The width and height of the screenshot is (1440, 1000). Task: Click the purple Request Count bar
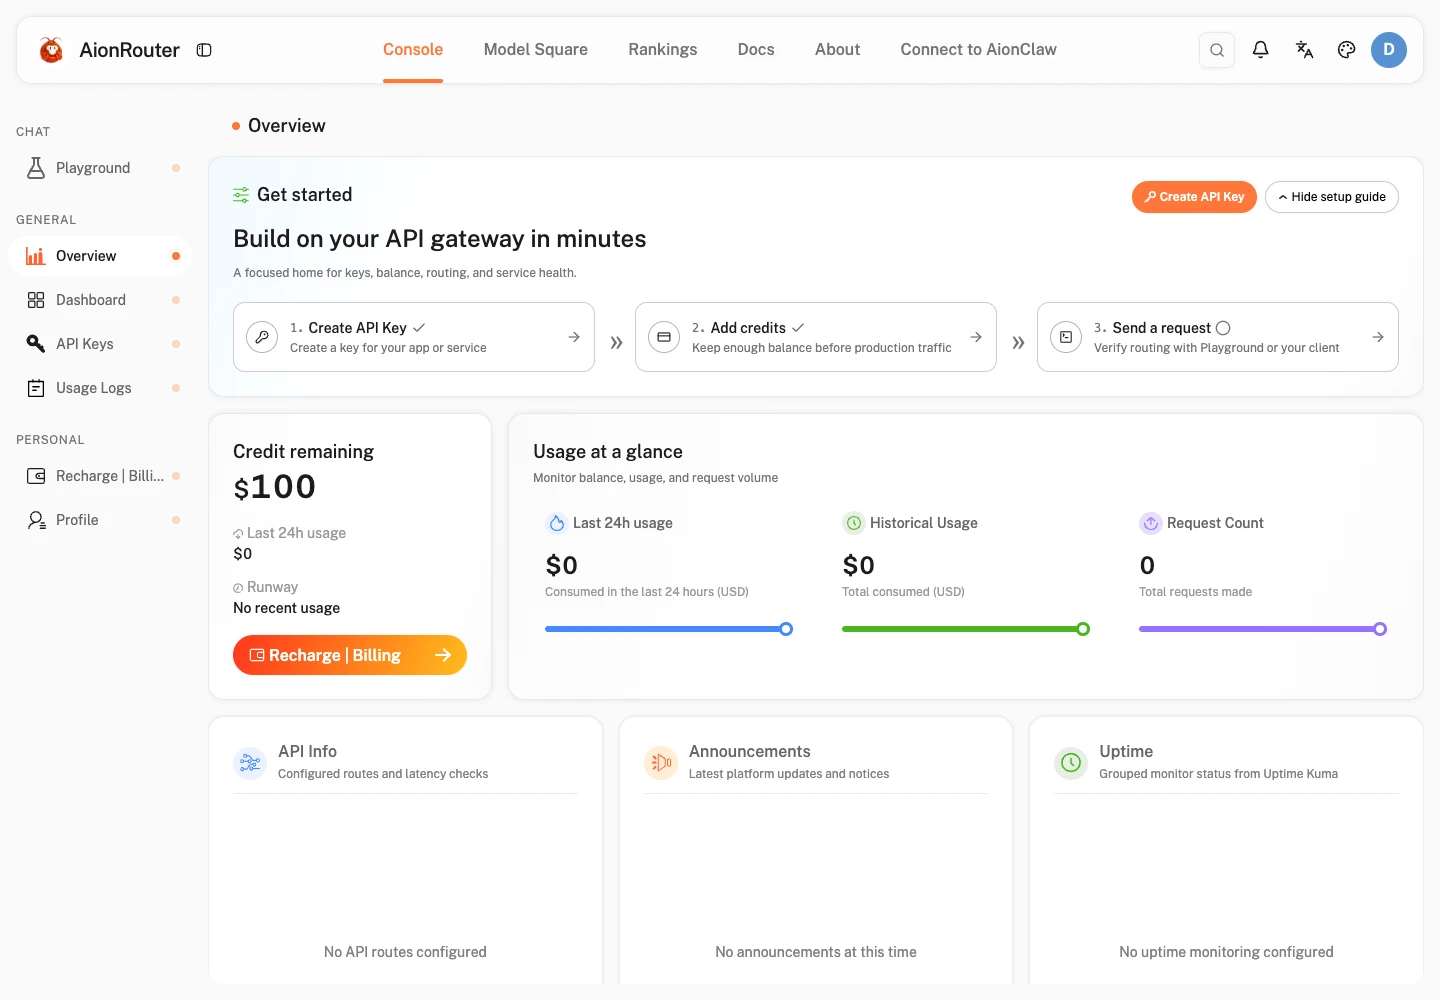(1262, 629)
